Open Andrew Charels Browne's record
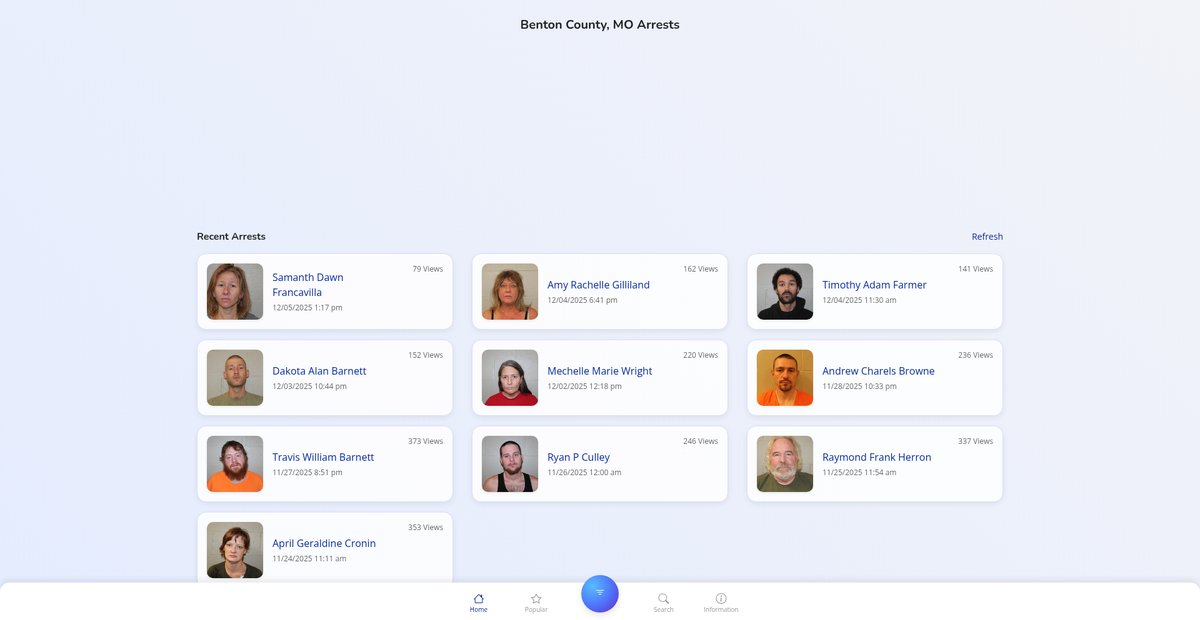1200x620 pixels. point(875,378)
